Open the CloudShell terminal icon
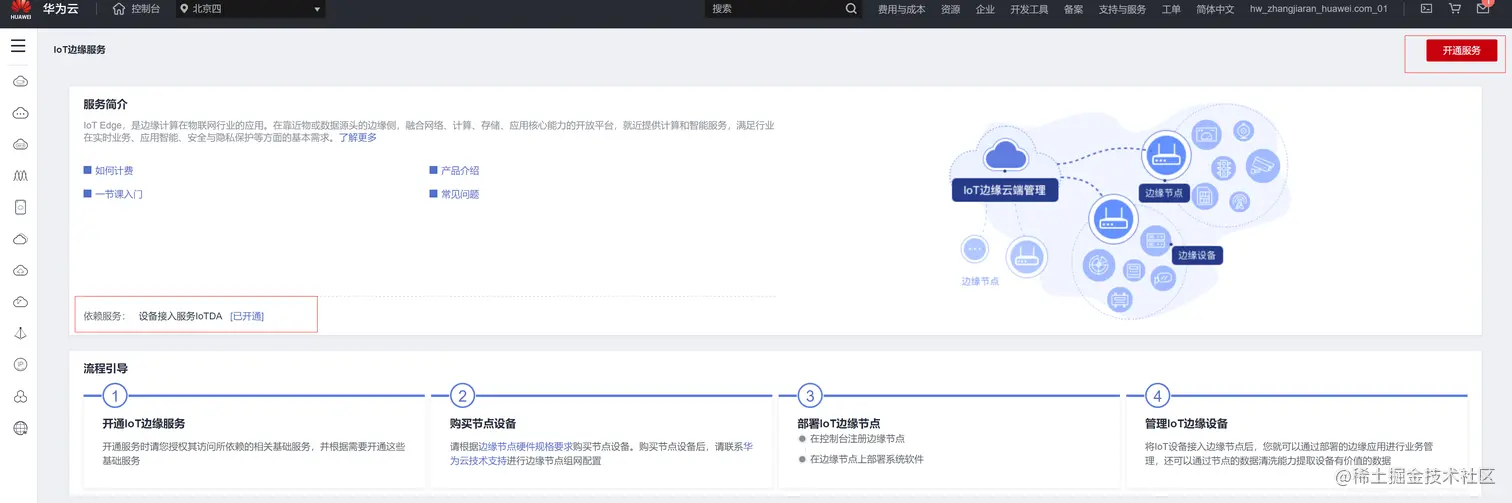1512x503 pixels. click(1426, 9)
